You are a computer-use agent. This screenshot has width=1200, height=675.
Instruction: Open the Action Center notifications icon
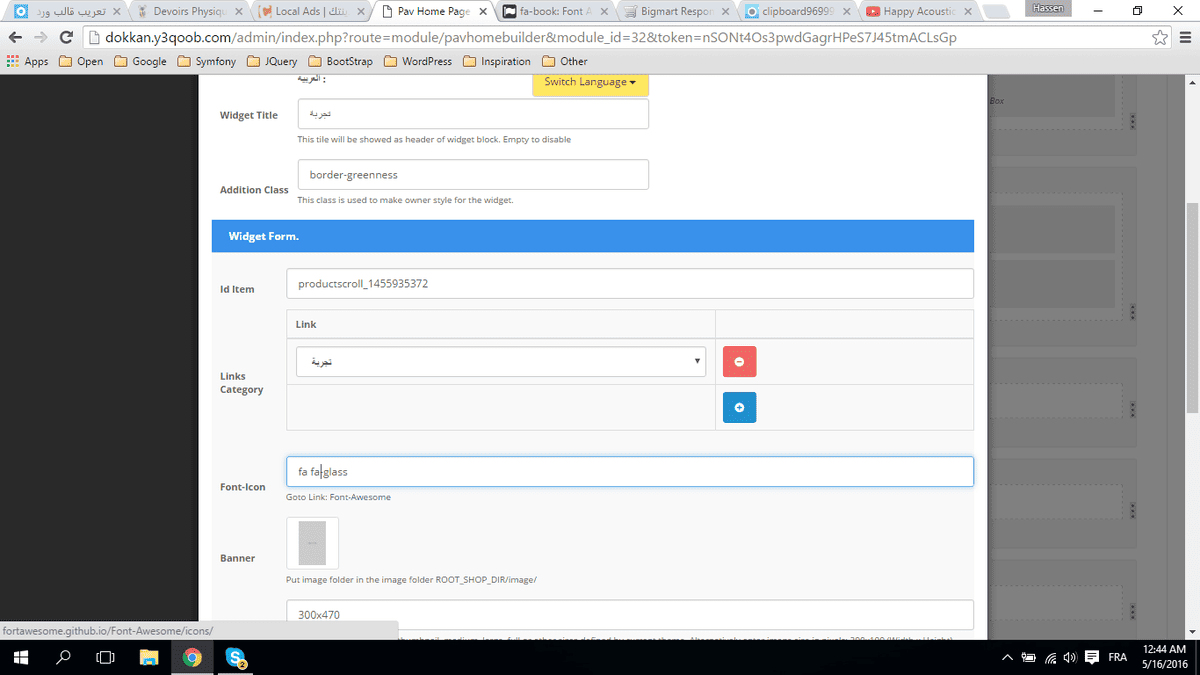(x=1091, y=657)
